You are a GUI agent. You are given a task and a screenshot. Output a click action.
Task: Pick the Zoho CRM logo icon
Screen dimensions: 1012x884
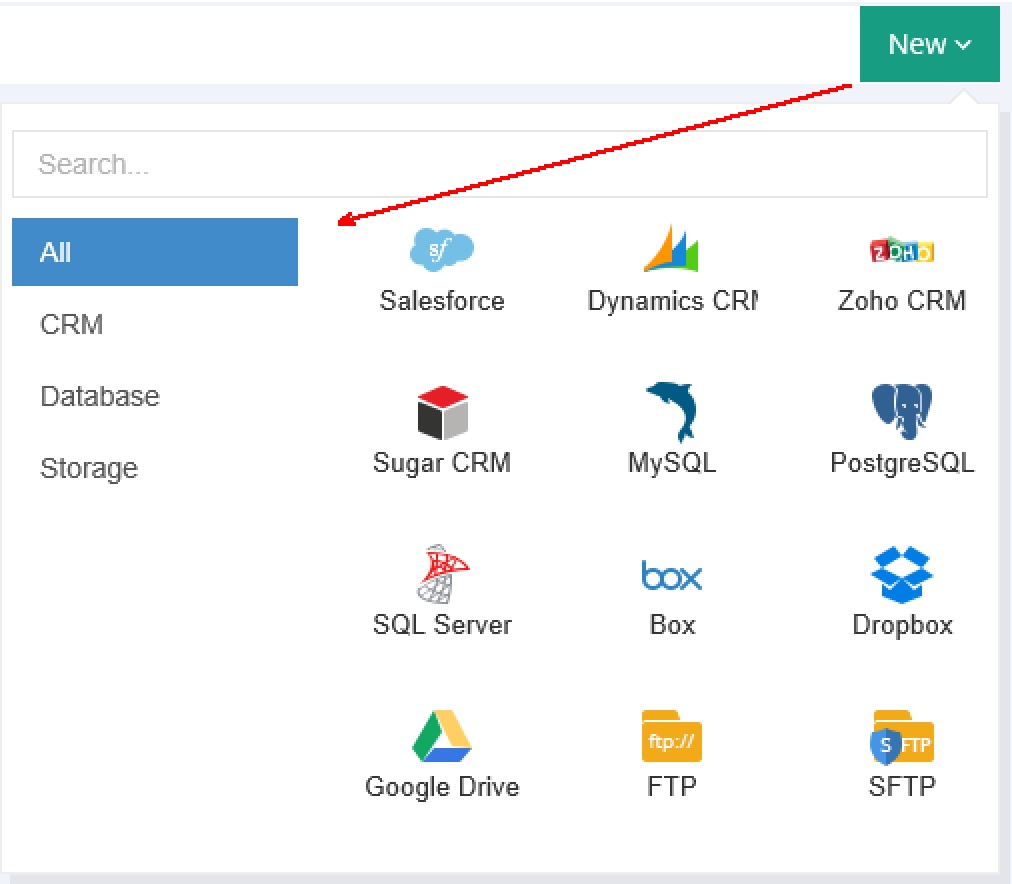(902, 250)
